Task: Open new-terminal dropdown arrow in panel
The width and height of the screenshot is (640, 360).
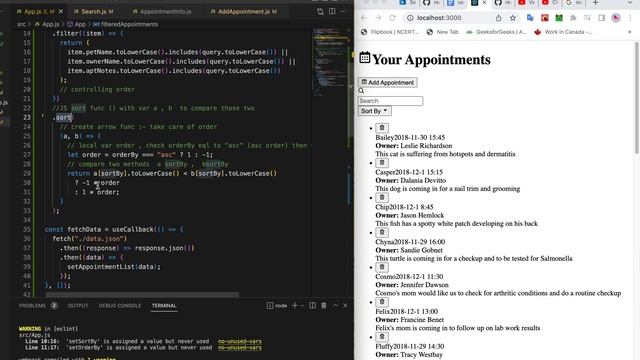Action: pyautogui.click(x=302, y=305)
